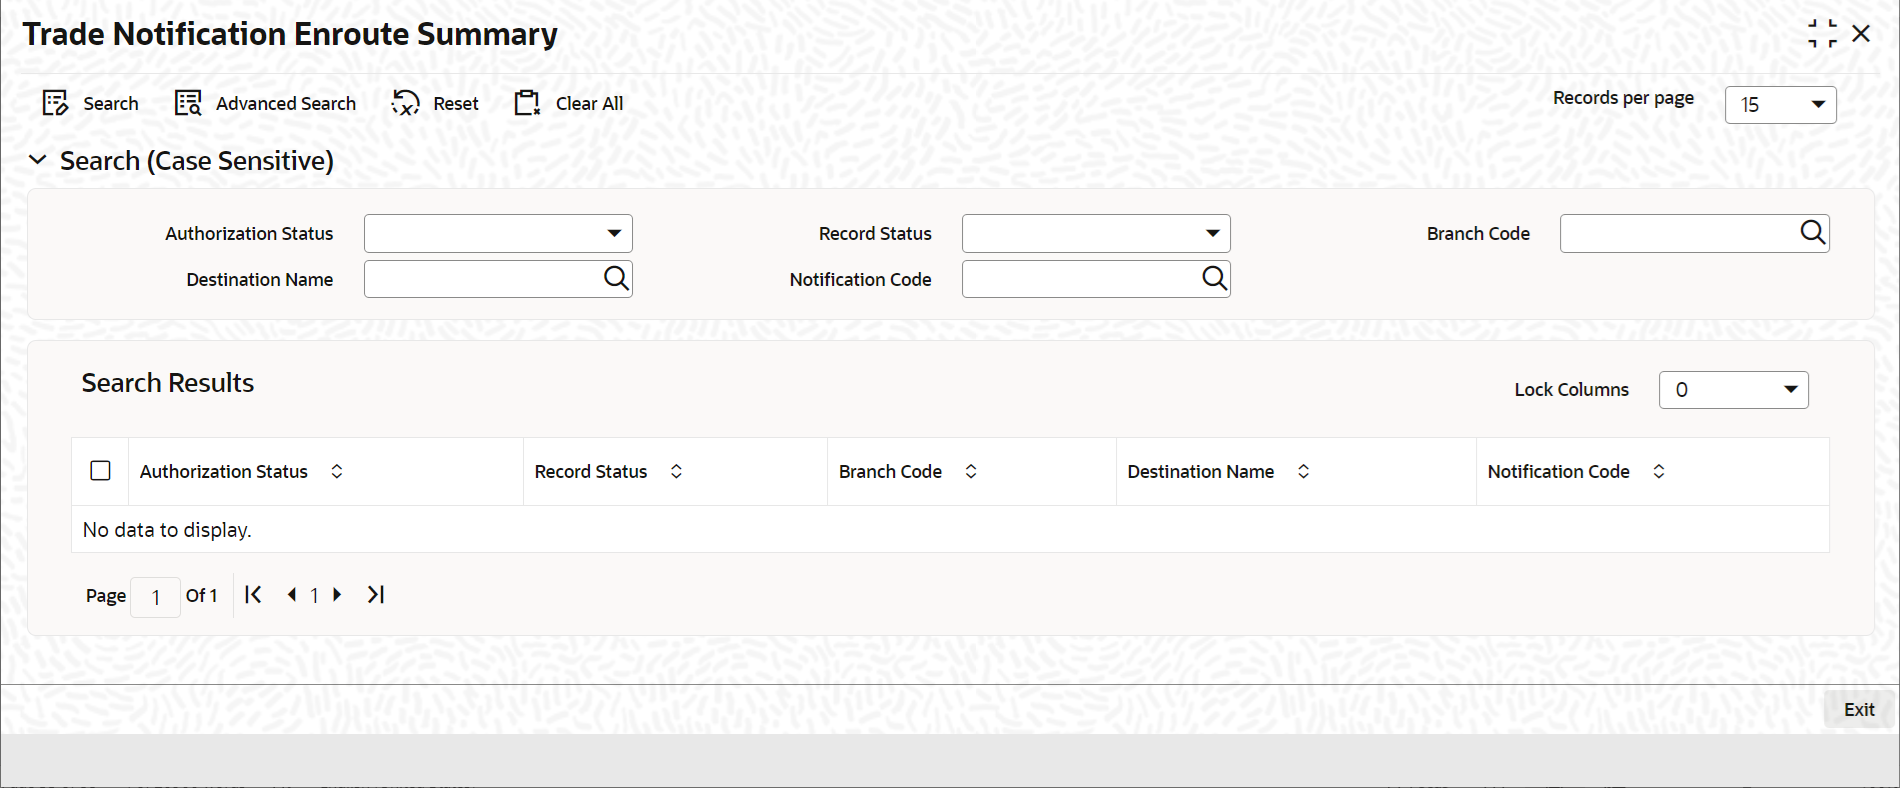The image size is (1900, 789).
Task: Click the Clear All icon
Action: pyautogui.click(x=527, y=103)
